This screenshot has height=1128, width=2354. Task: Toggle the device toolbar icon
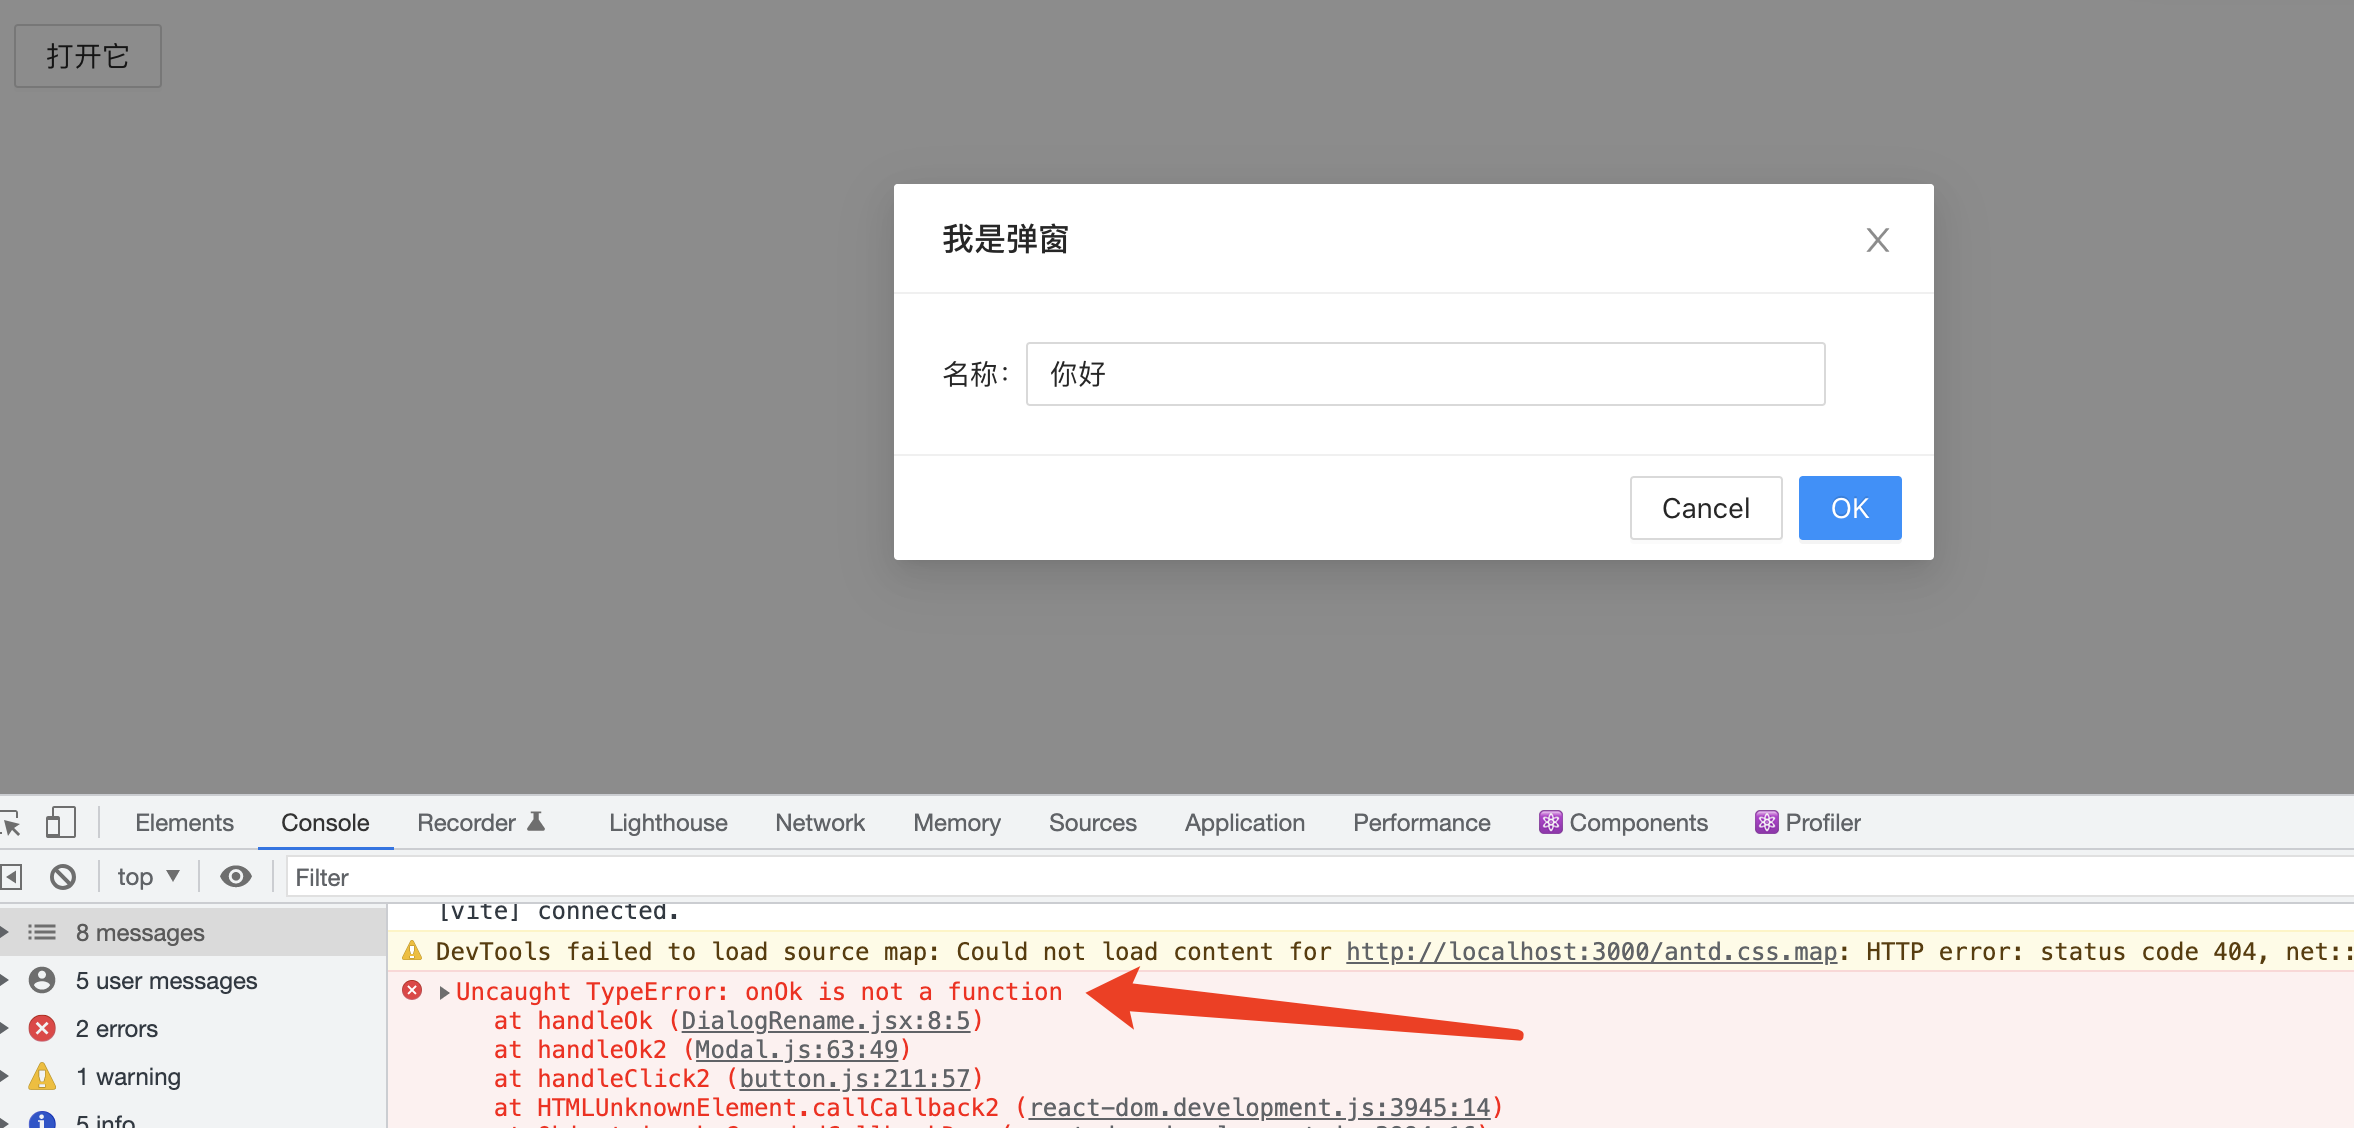point(60,823)
